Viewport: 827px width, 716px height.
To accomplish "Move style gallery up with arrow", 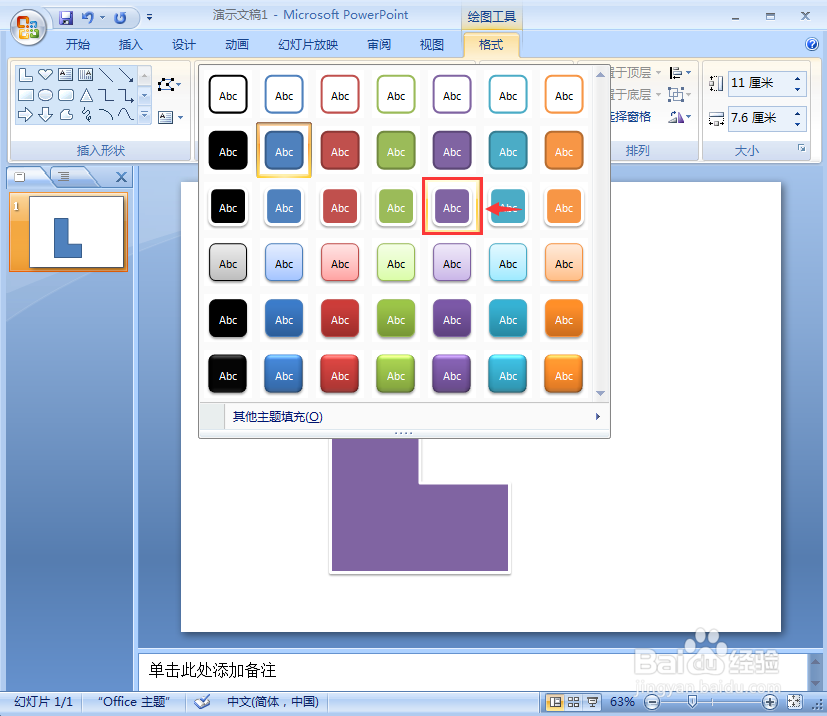I will tap(600, 75).
